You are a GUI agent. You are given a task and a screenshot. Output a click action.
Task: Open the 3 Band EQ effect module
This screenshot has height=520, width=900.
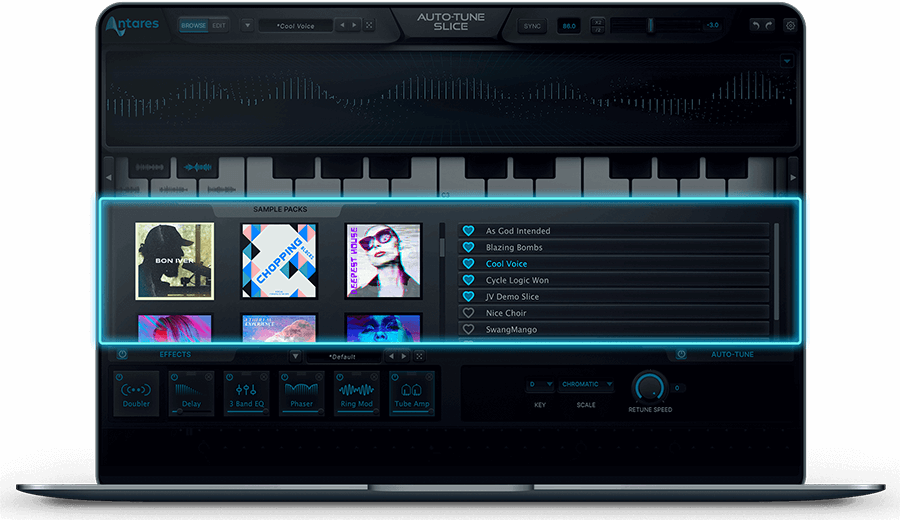[246, 393]
